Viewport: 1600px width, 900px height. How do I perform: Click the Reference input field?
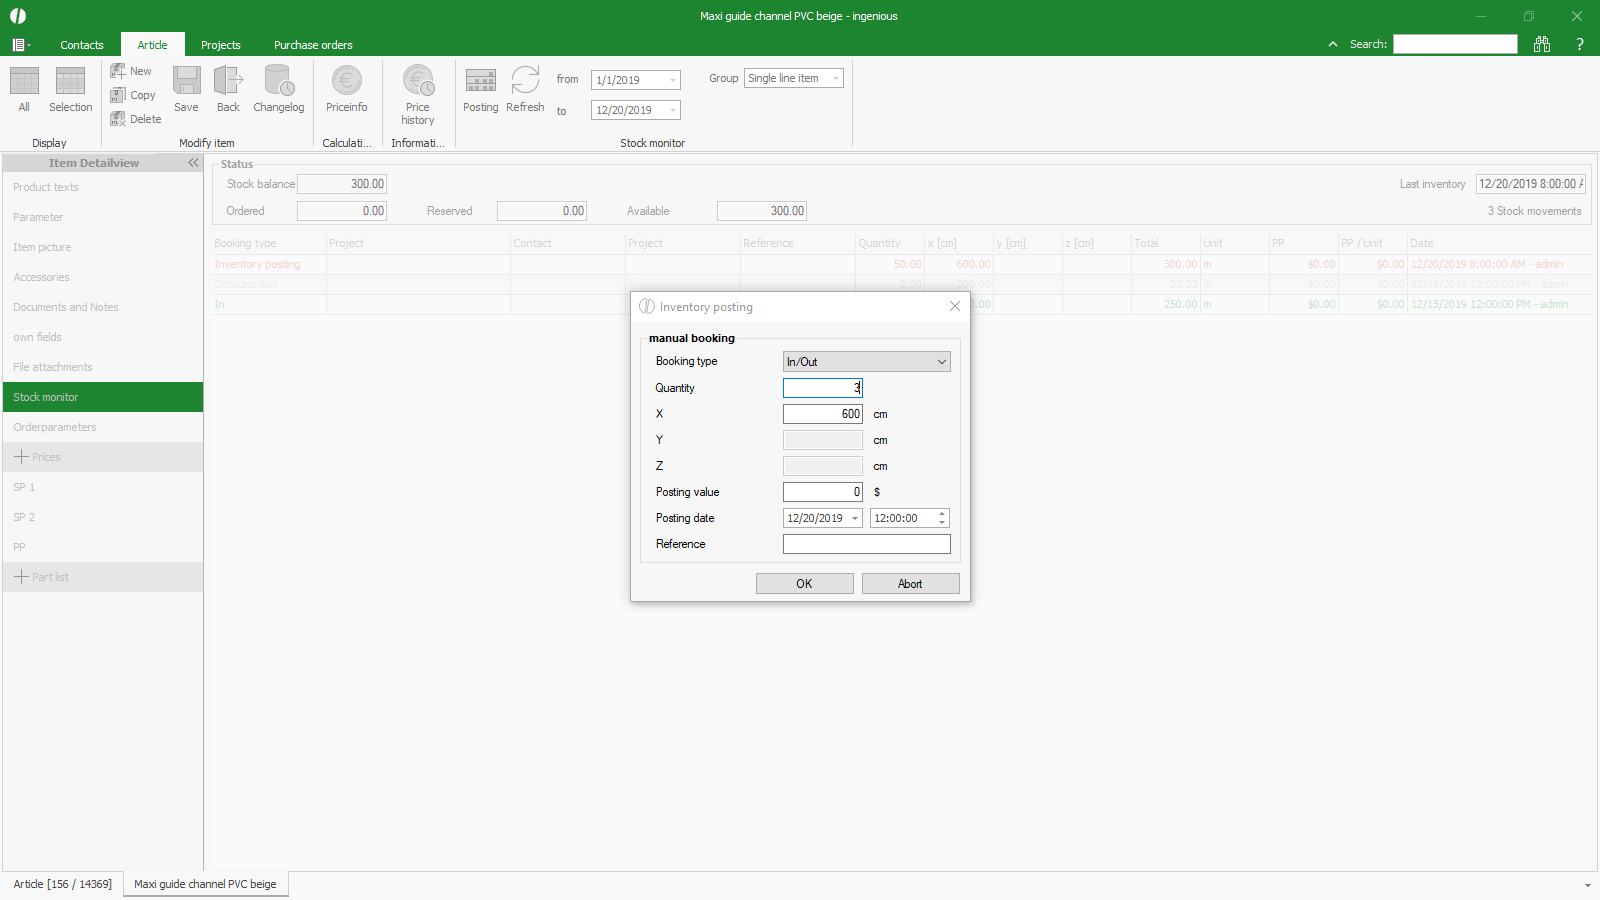point(866,544)
